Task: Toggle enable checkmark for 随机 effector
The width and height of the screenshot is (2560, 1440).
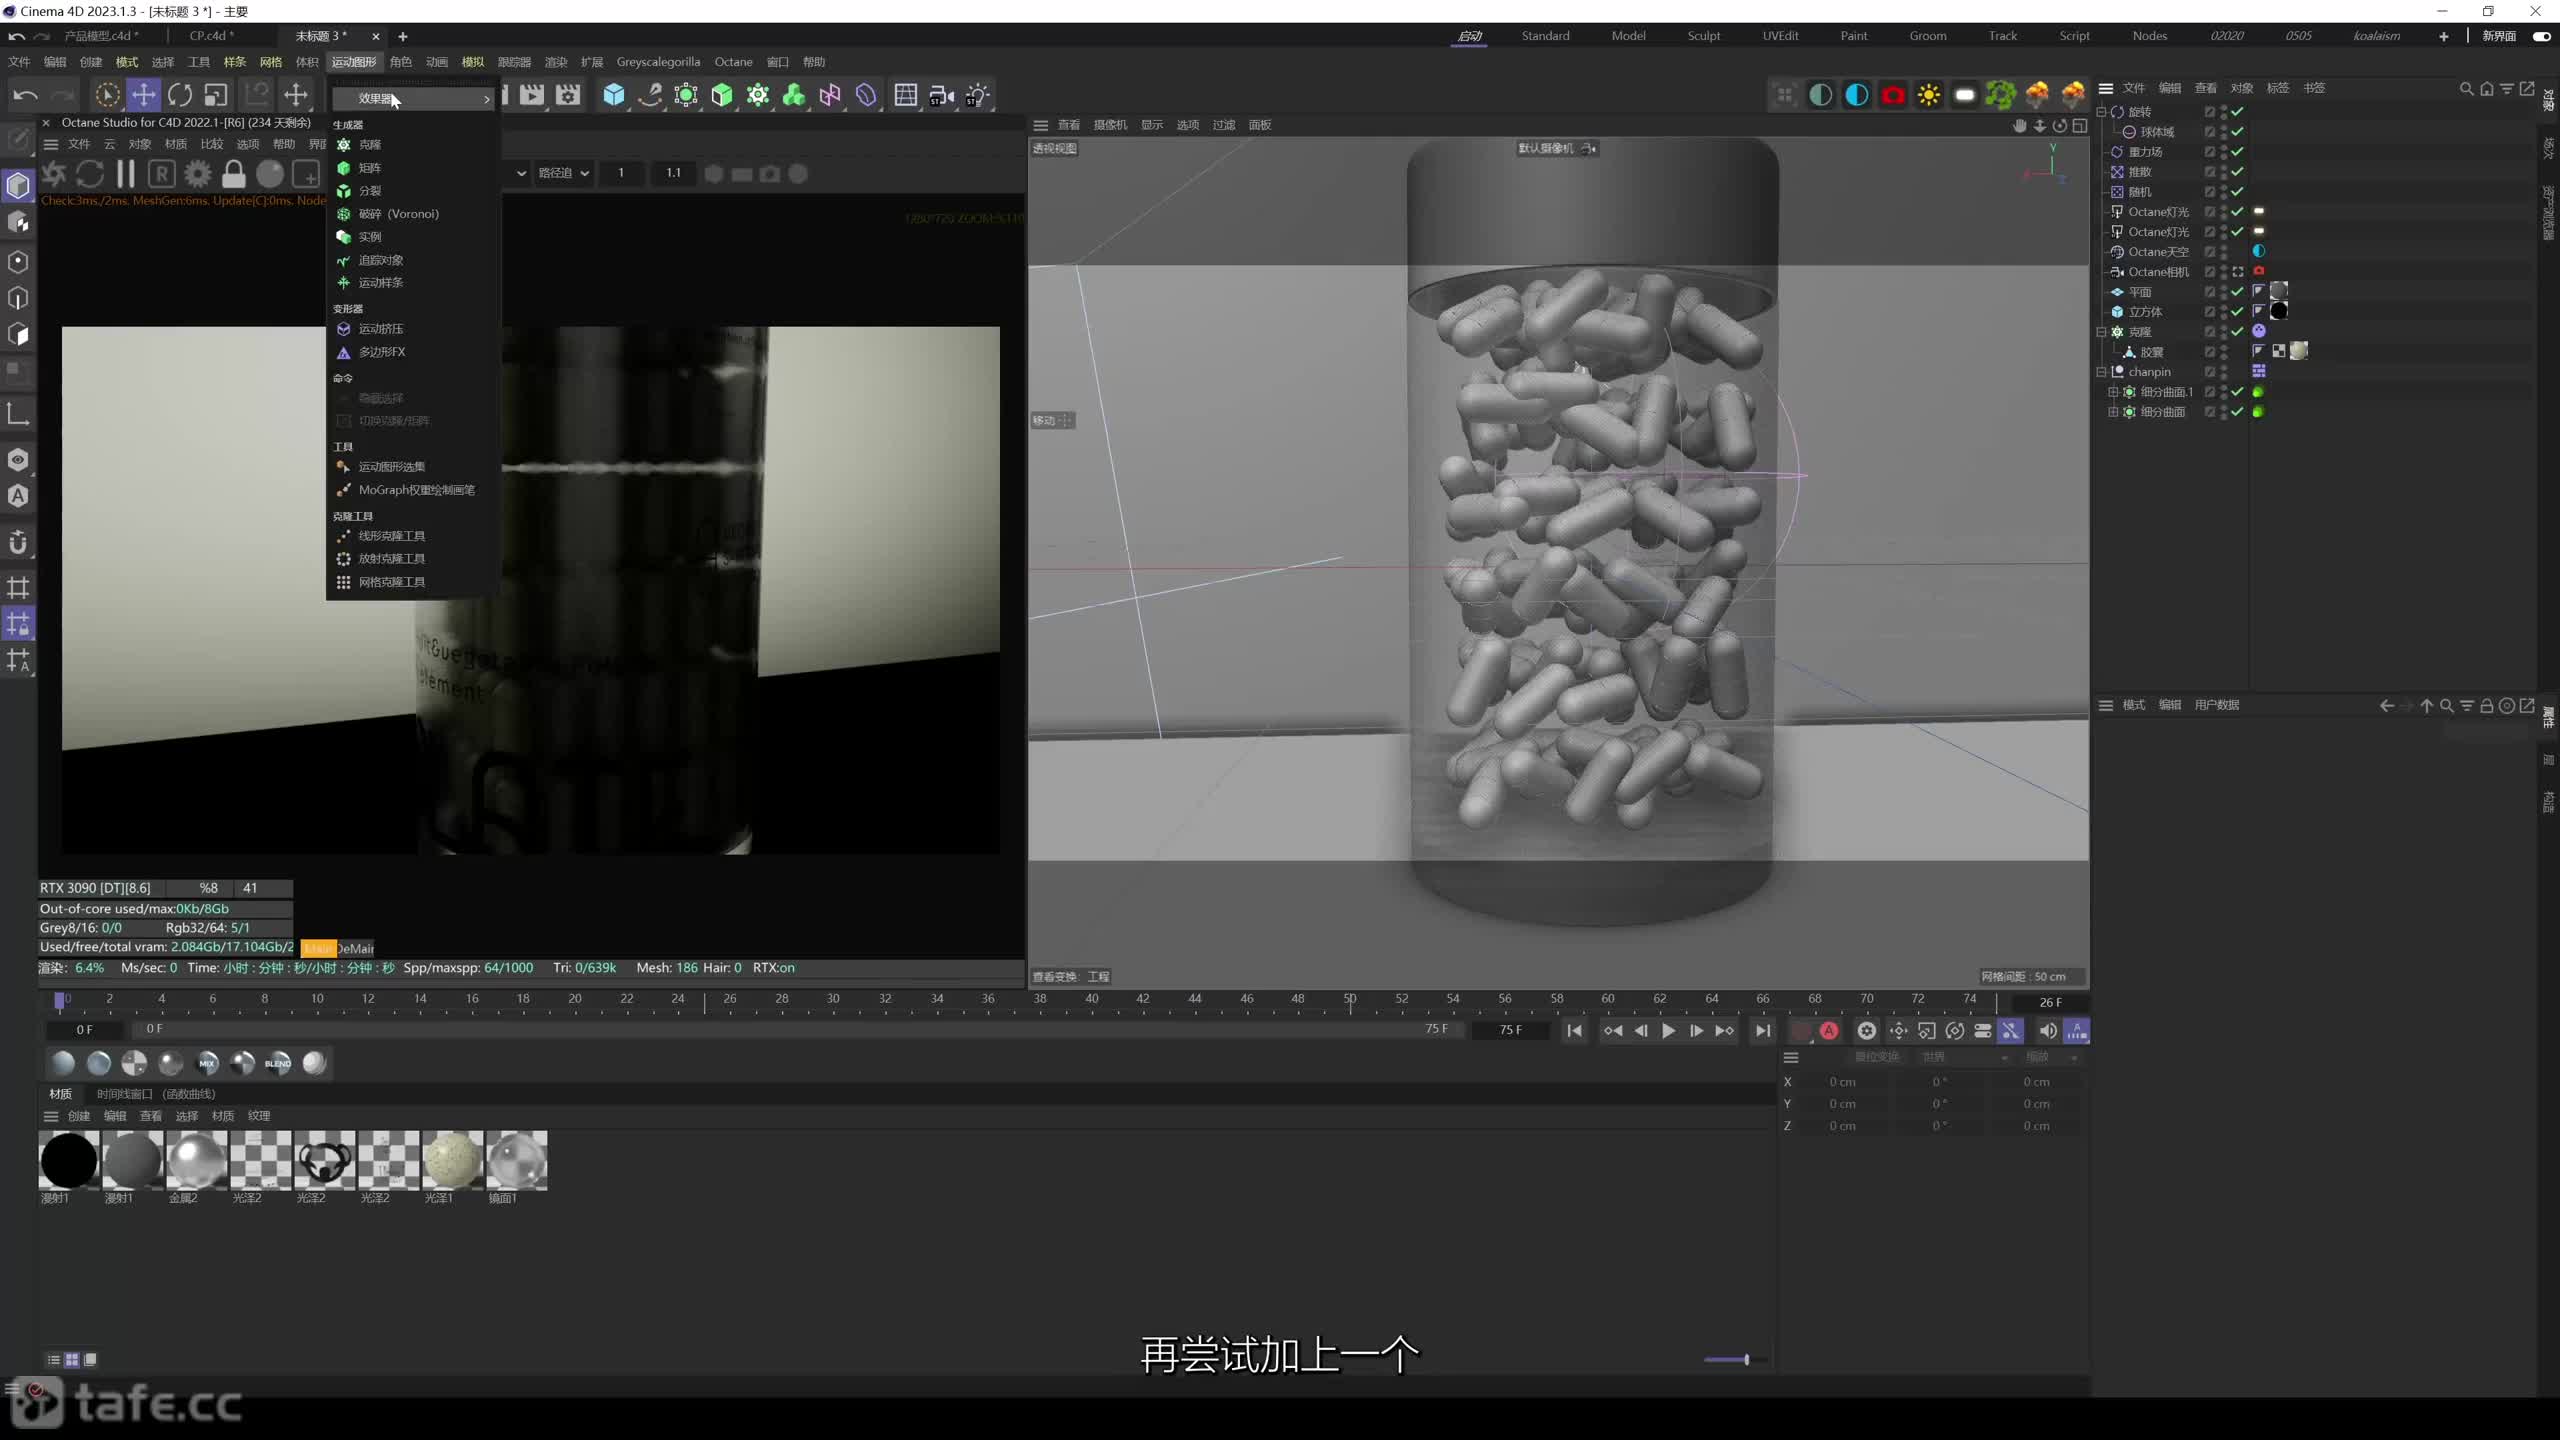Action: click(2237, 191)
